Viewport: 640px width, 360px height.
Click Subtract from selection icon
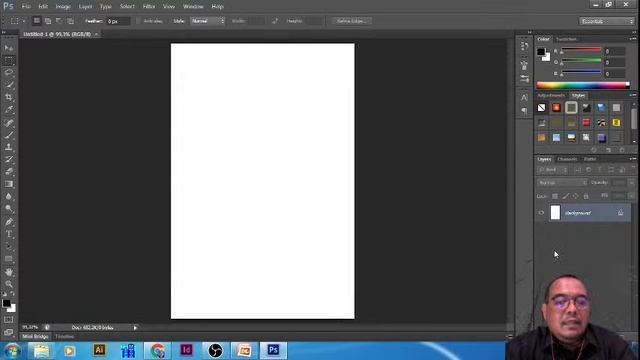point(59,21)
